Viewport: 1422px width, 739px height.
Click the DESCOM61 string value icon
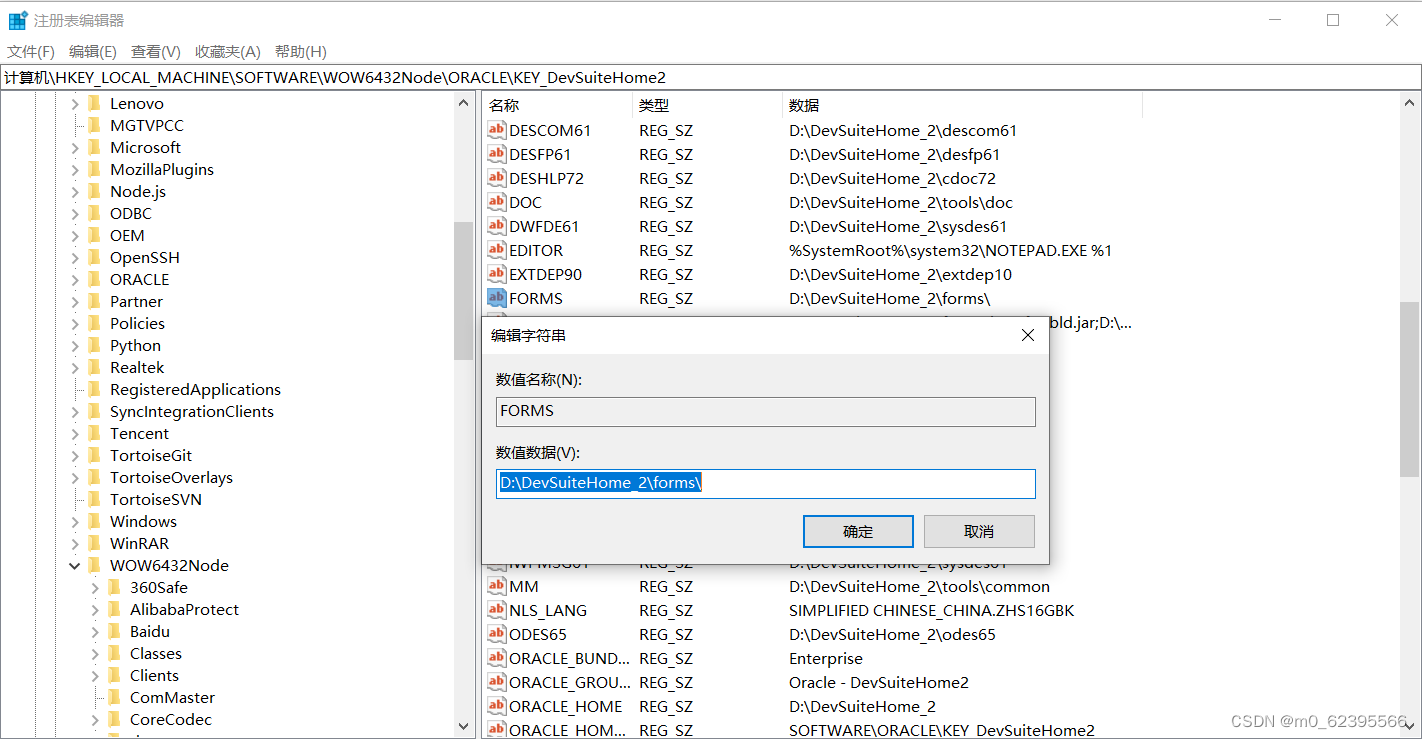(x=496, y=130)
